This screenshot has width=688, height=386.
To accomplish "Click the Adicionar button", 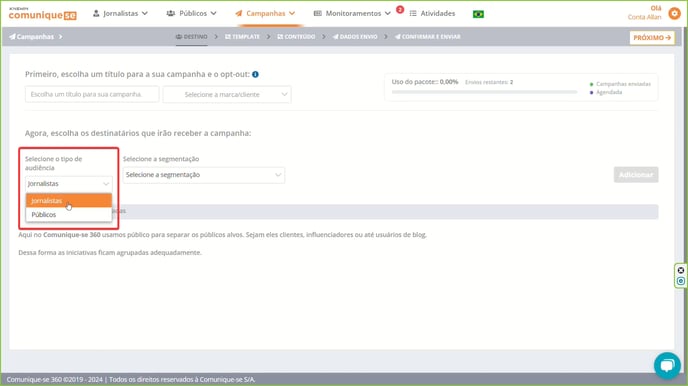I will 636,175.
